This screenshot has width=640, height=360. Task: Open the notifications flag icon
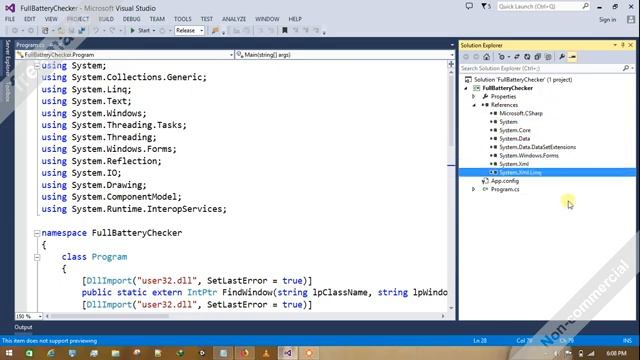click(x=484, y=6)
